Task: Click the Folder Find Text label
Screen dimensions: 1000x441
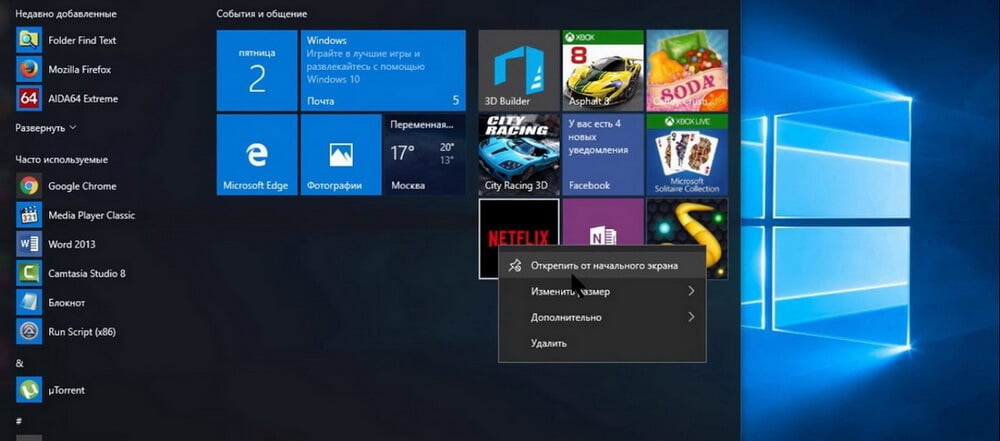Action: point(82,40)
